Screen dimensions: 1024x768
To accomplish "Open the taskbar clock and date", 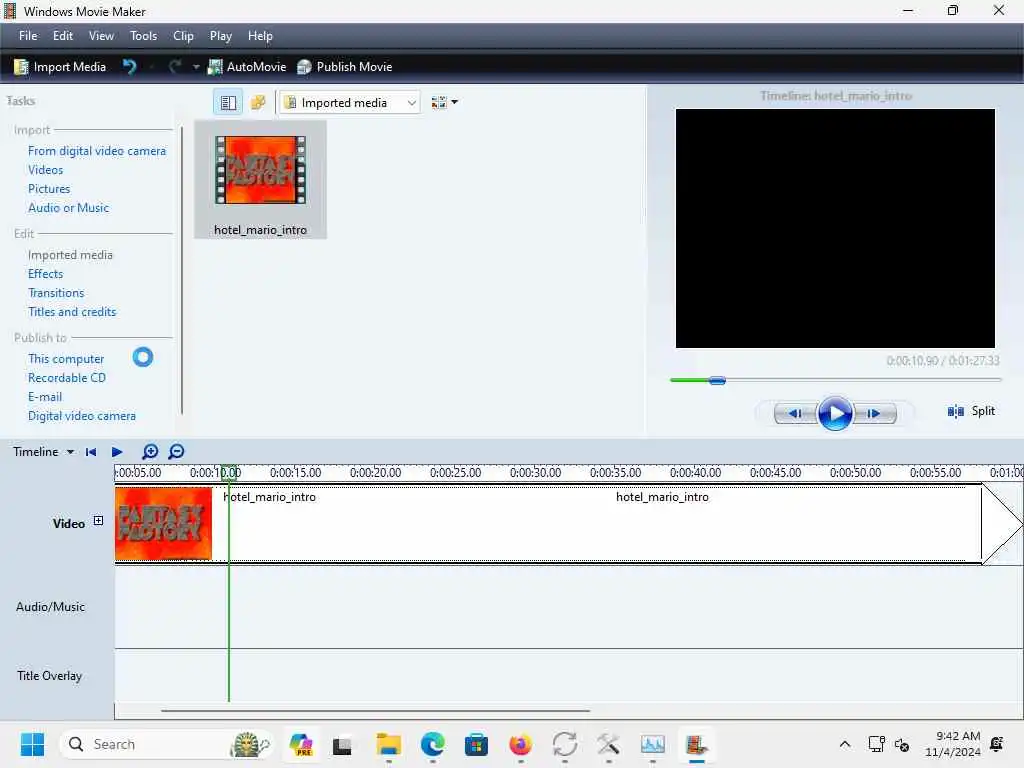I will (x=953, y=744).
